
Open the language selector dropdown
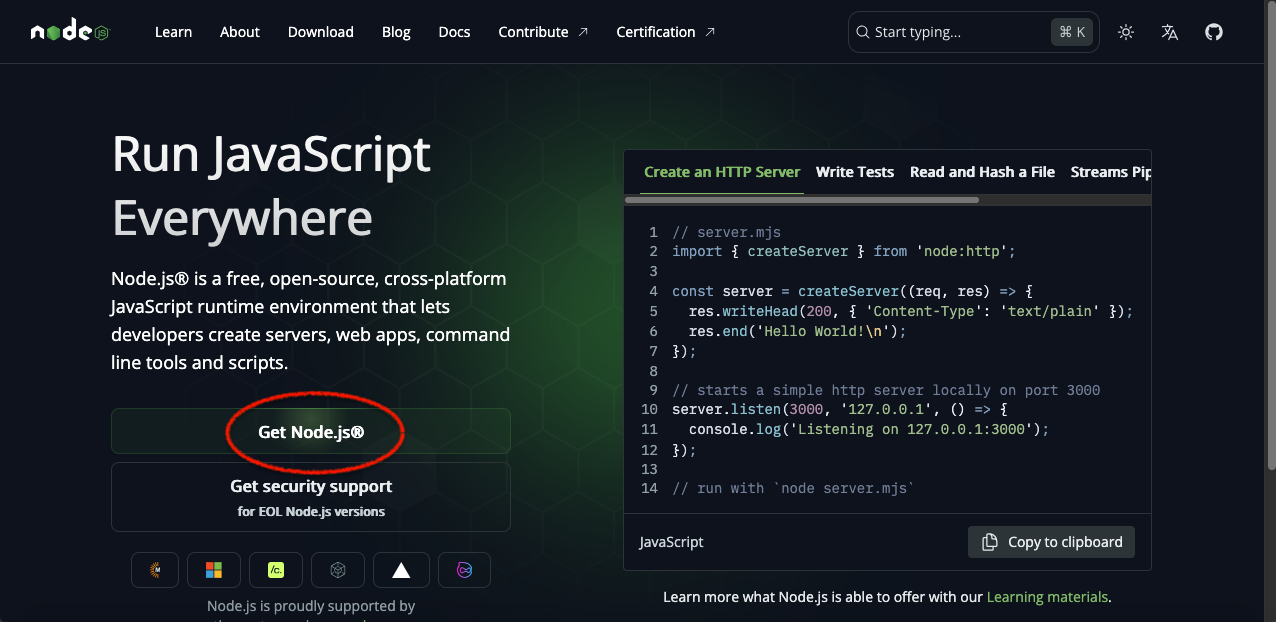coord(1169,32)
